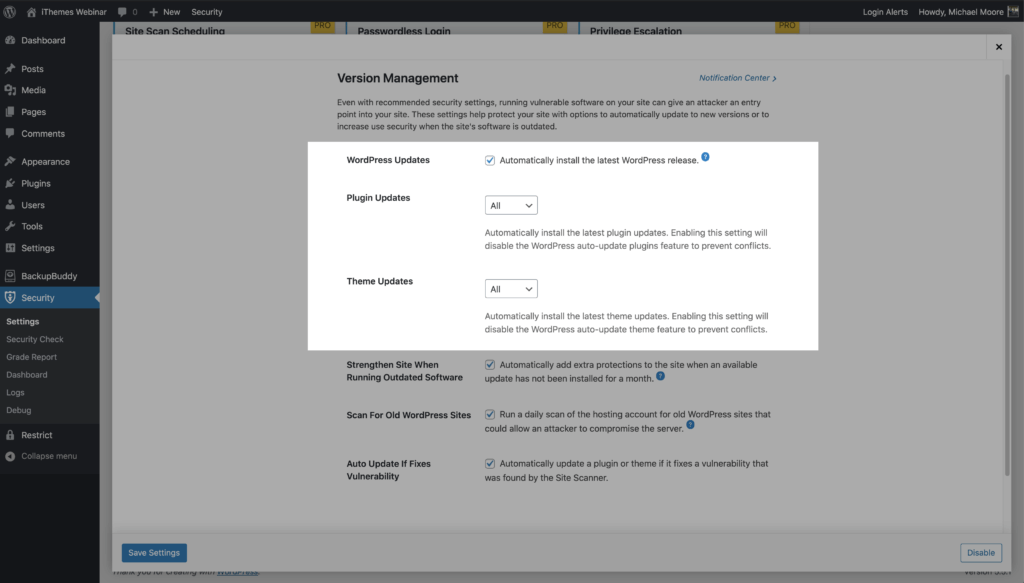Open Logs submenu item
The height and width of the screenshot is (583, 1024).
15,392
